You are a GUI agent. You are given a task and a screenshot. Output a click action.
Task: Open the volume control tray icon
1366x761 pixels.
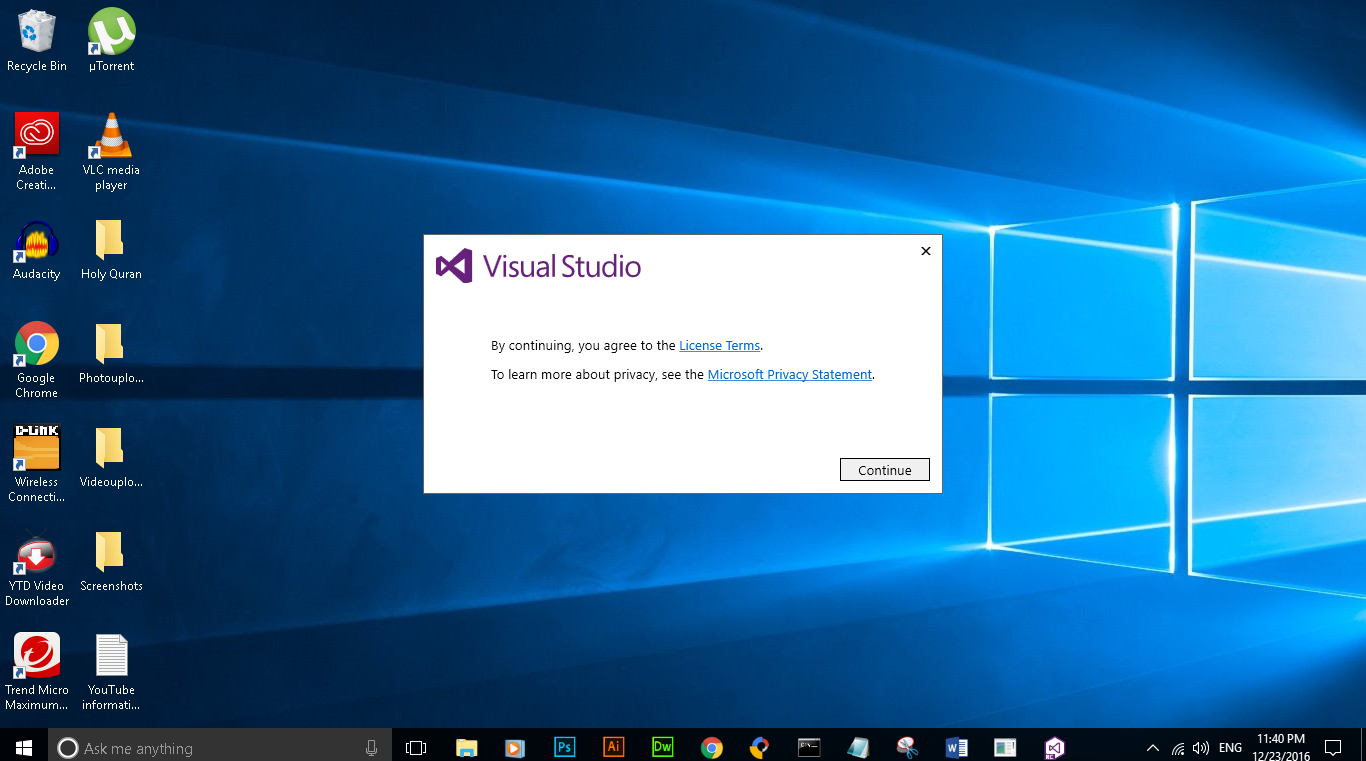tap(1201, 748)
